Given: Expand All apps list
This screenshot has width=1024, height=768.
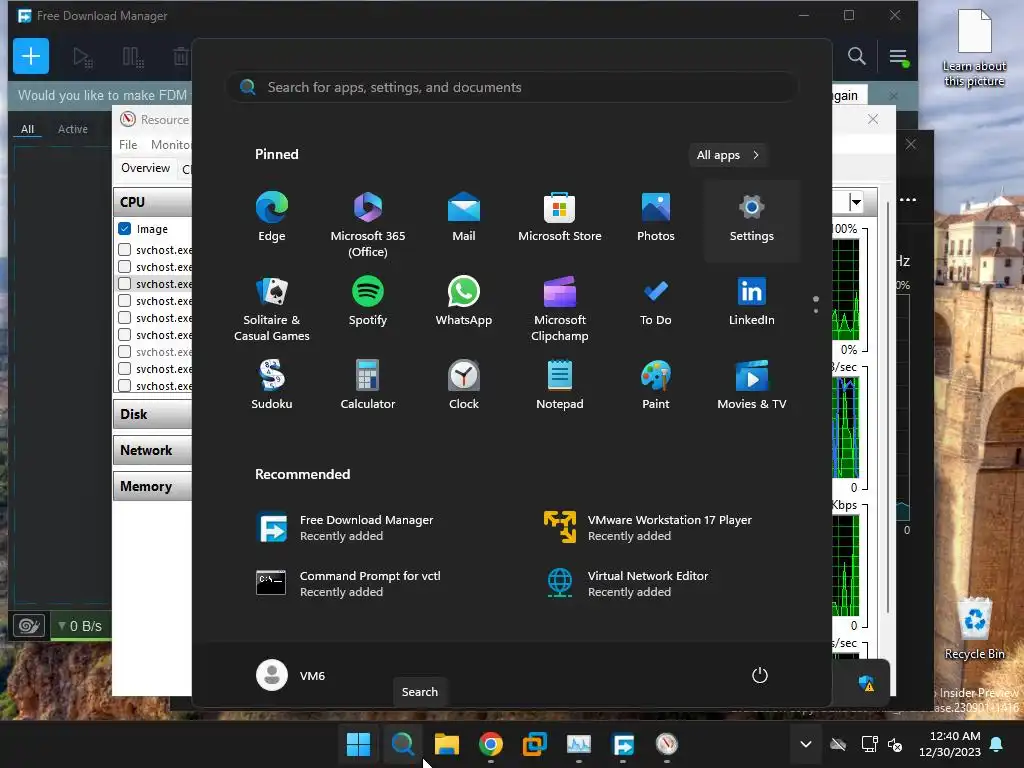Looking at the screenshot, I should [x=728, y=155].
